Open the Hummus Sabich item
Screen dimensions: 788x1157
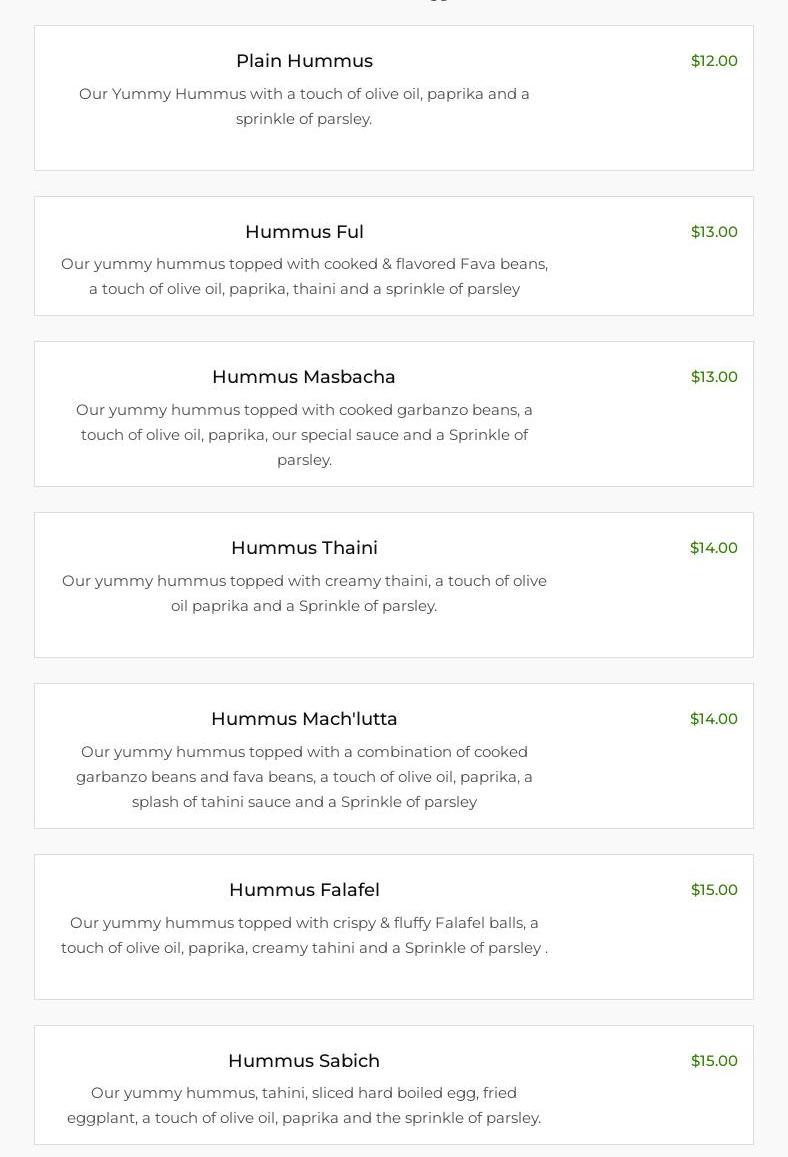click(304, 1061)
